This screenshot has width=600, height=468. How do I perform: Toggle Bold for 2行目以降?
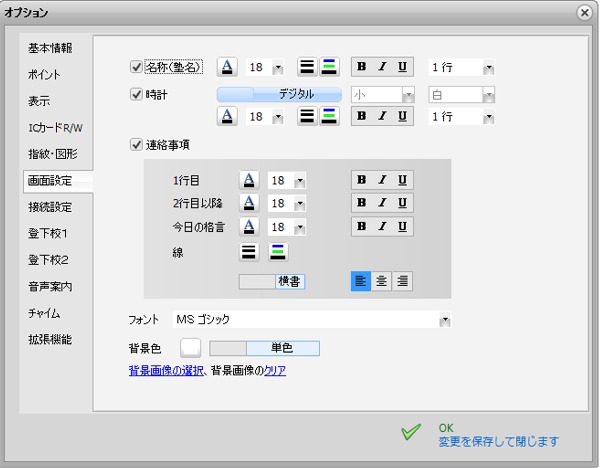pyautogui.click(x=361, y=203)
